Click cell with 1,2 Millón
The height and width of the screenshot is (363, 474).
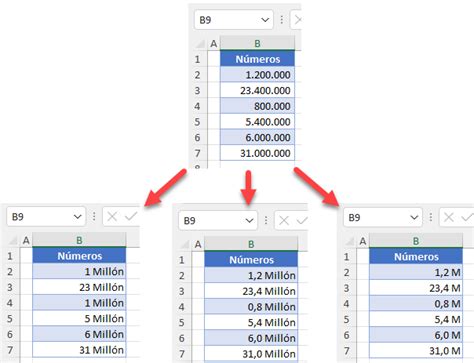pos(251,275)
